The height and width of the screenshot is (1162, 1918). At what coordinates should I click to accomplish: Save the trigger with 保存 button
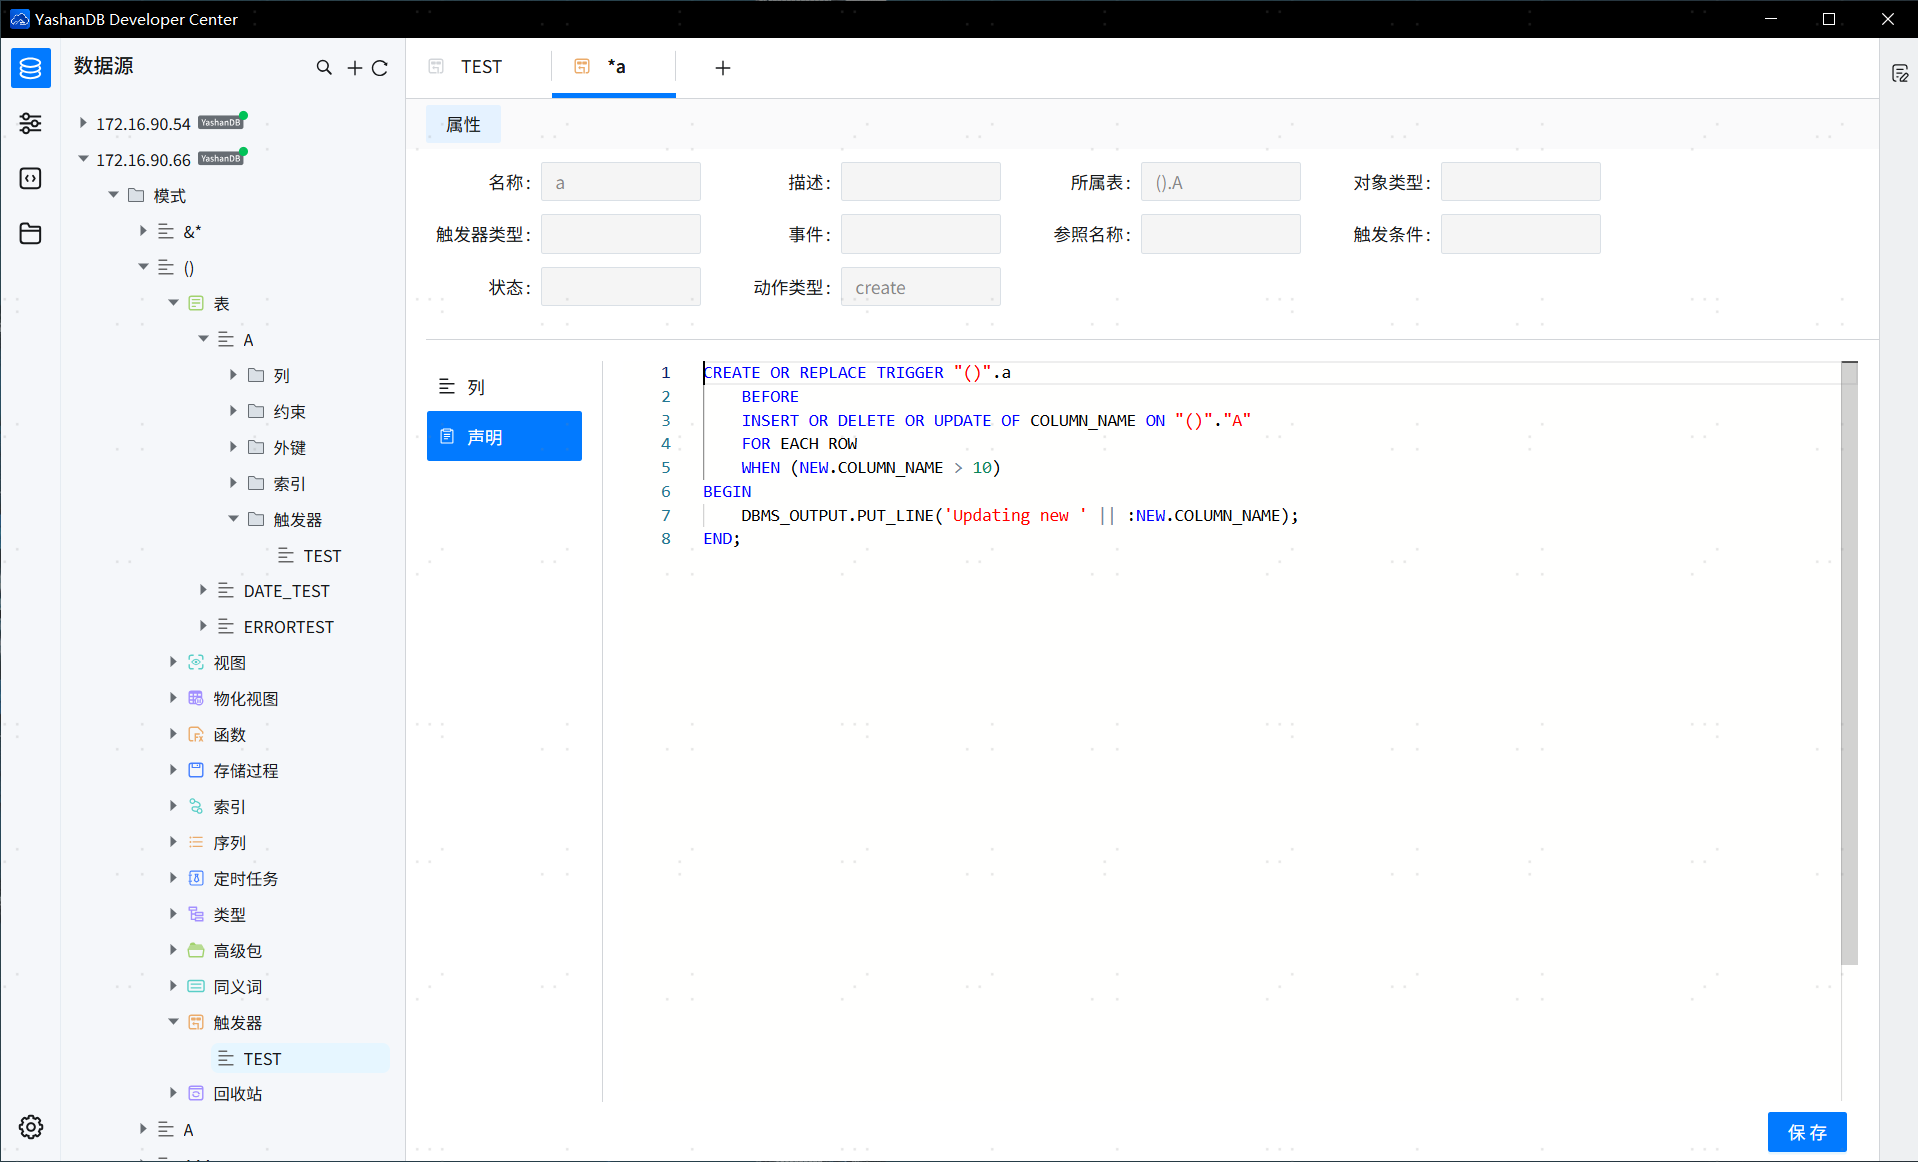pyautogui.click(x=1807, y=1131)
